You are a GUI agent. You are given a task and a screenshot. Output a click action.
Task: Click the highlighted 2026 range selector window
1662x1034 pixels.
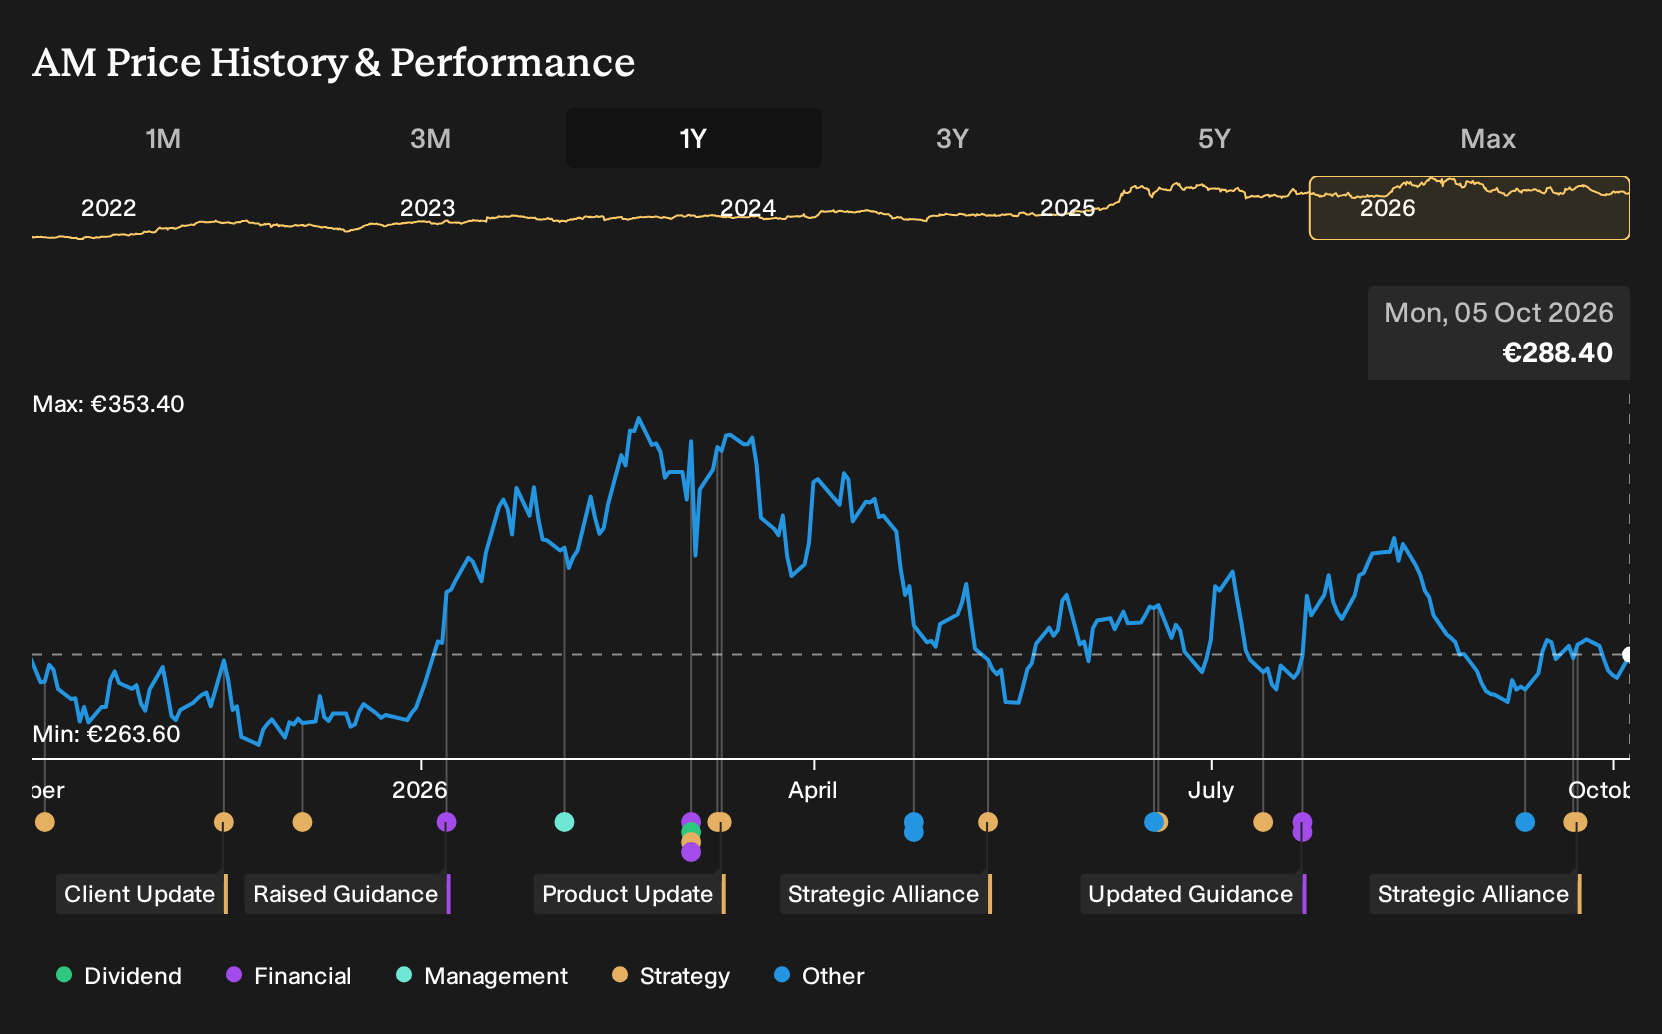[x=1469, y=208]
